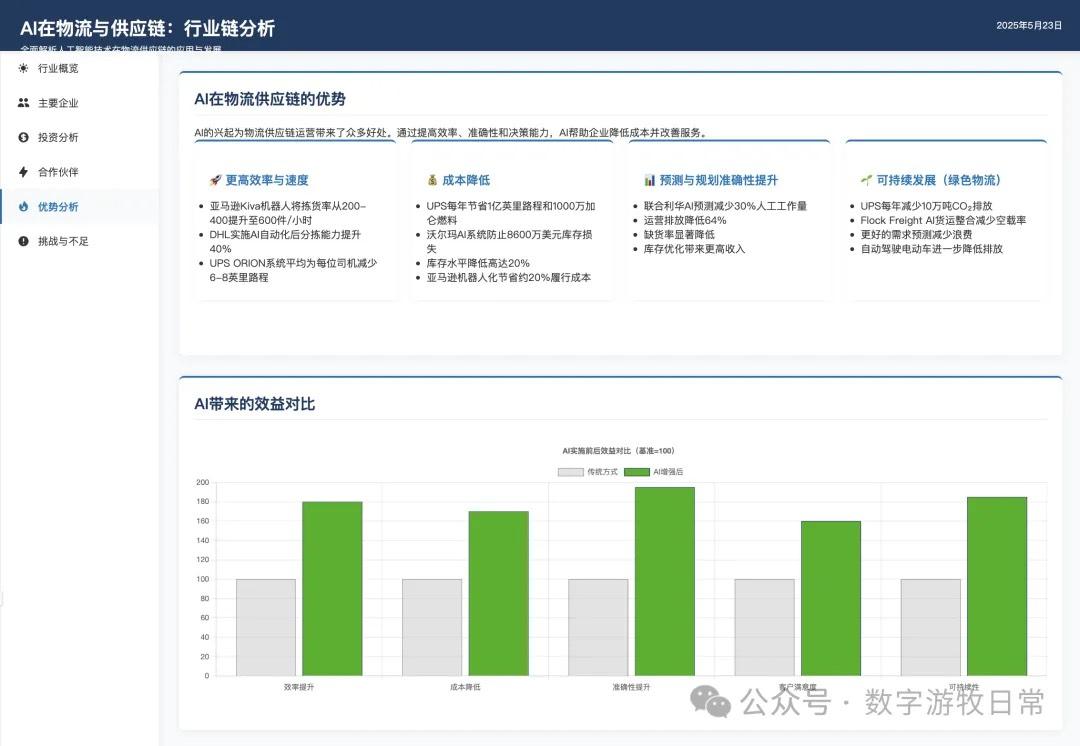
Task: Select the bar chart icon beside 预测与规划准确性提升
Action: 649,181
